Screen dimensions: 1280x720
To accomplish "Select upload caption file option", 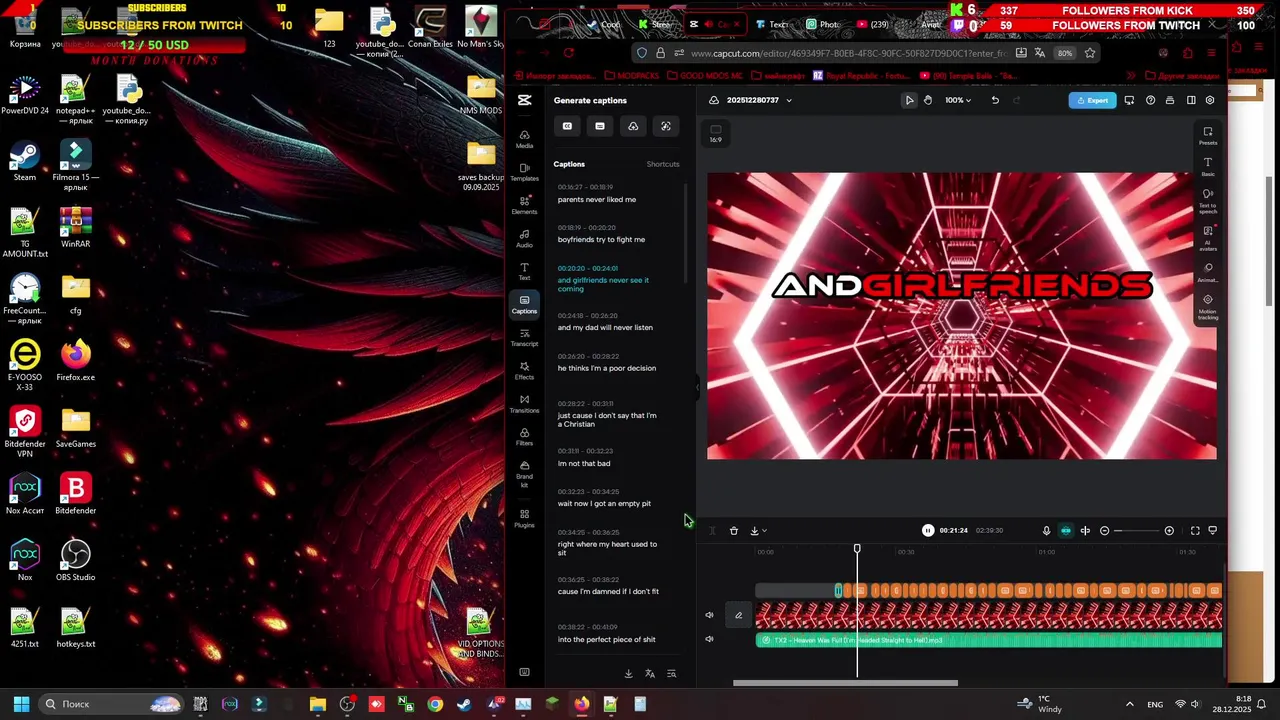I will point(633,126).
